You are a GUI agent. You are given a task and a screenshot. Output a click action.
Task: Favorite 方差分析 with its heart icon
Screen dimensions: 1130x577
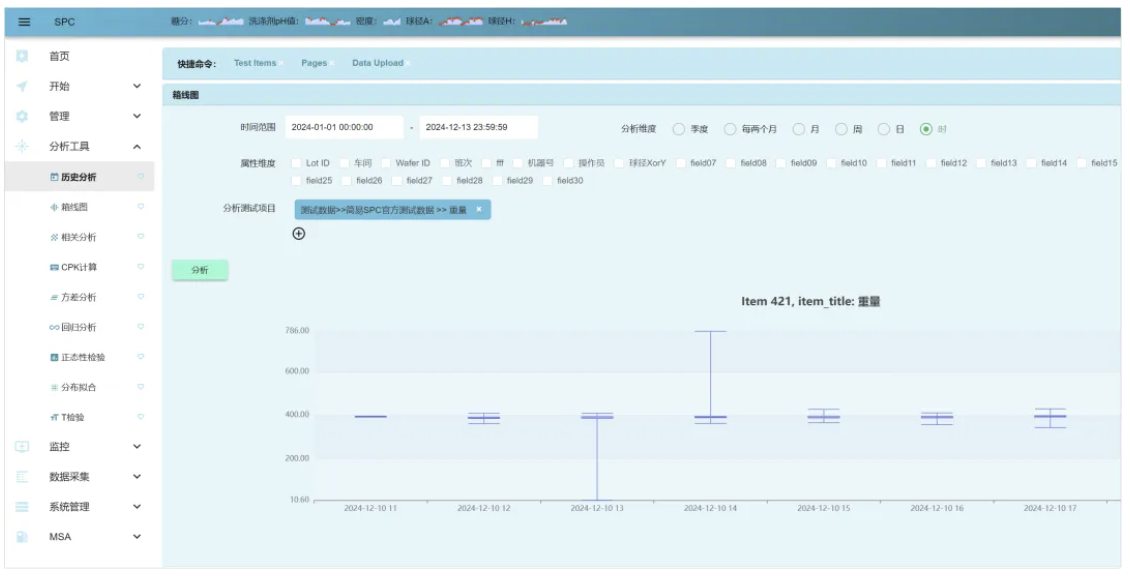pyautogui.click(x=141, y=297)
